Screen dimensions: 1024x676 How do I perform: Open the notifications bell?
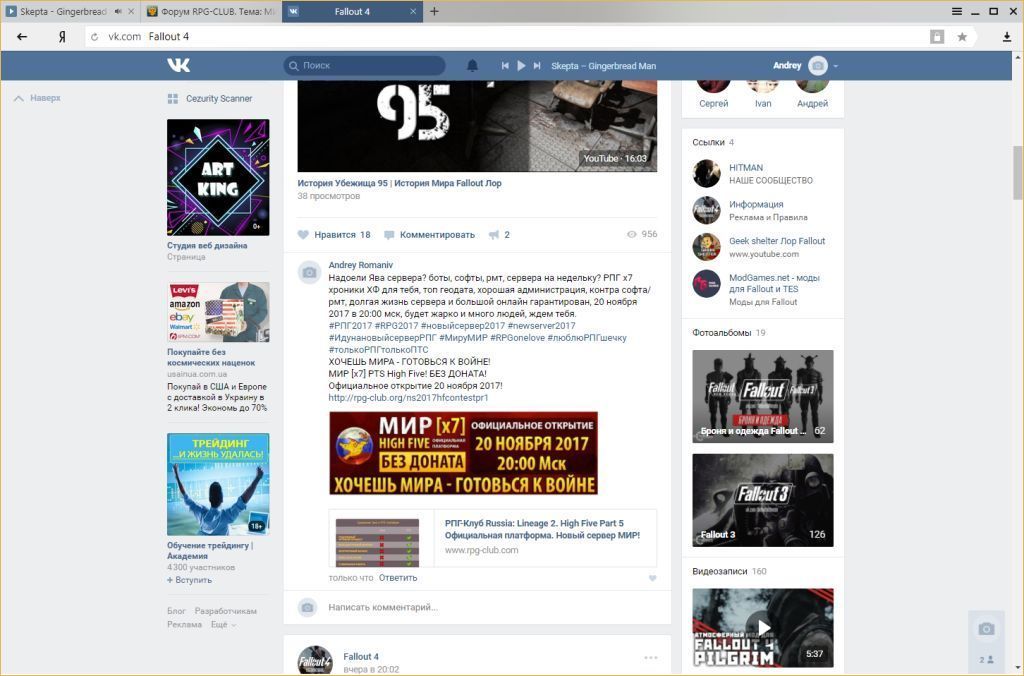coord(472,65)
